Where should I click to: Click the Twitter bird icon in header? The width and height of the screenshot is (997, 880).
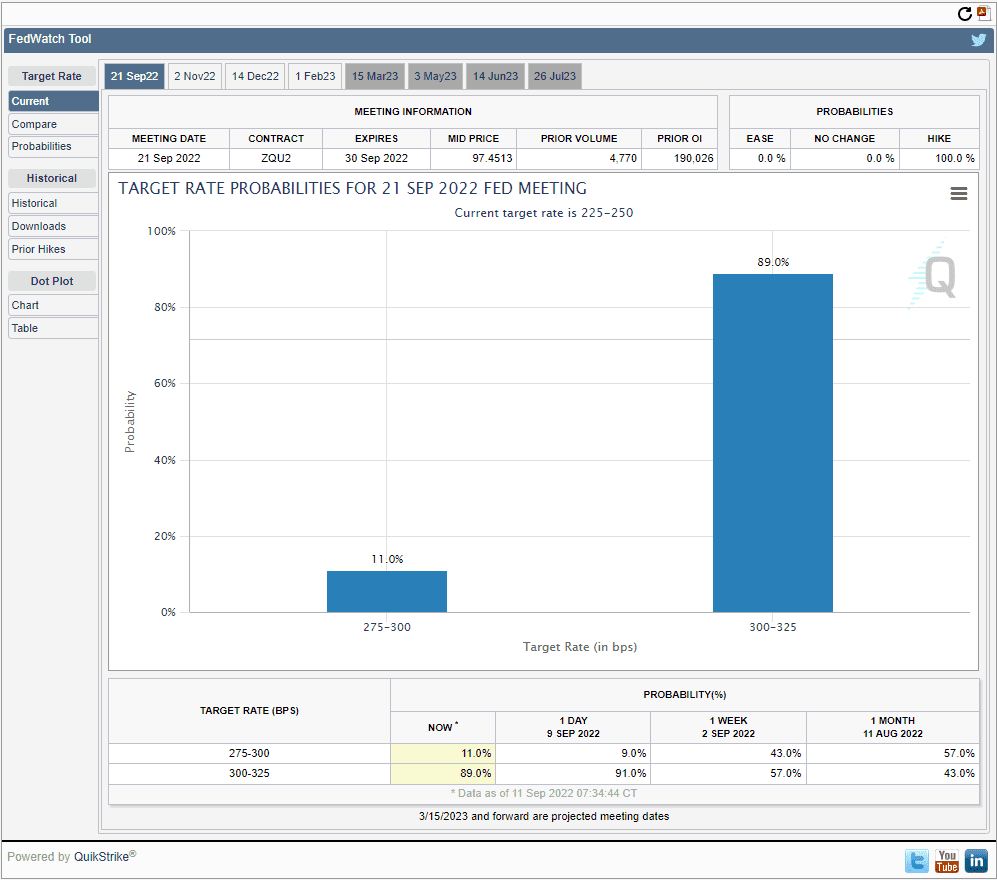tap(978, 40)
